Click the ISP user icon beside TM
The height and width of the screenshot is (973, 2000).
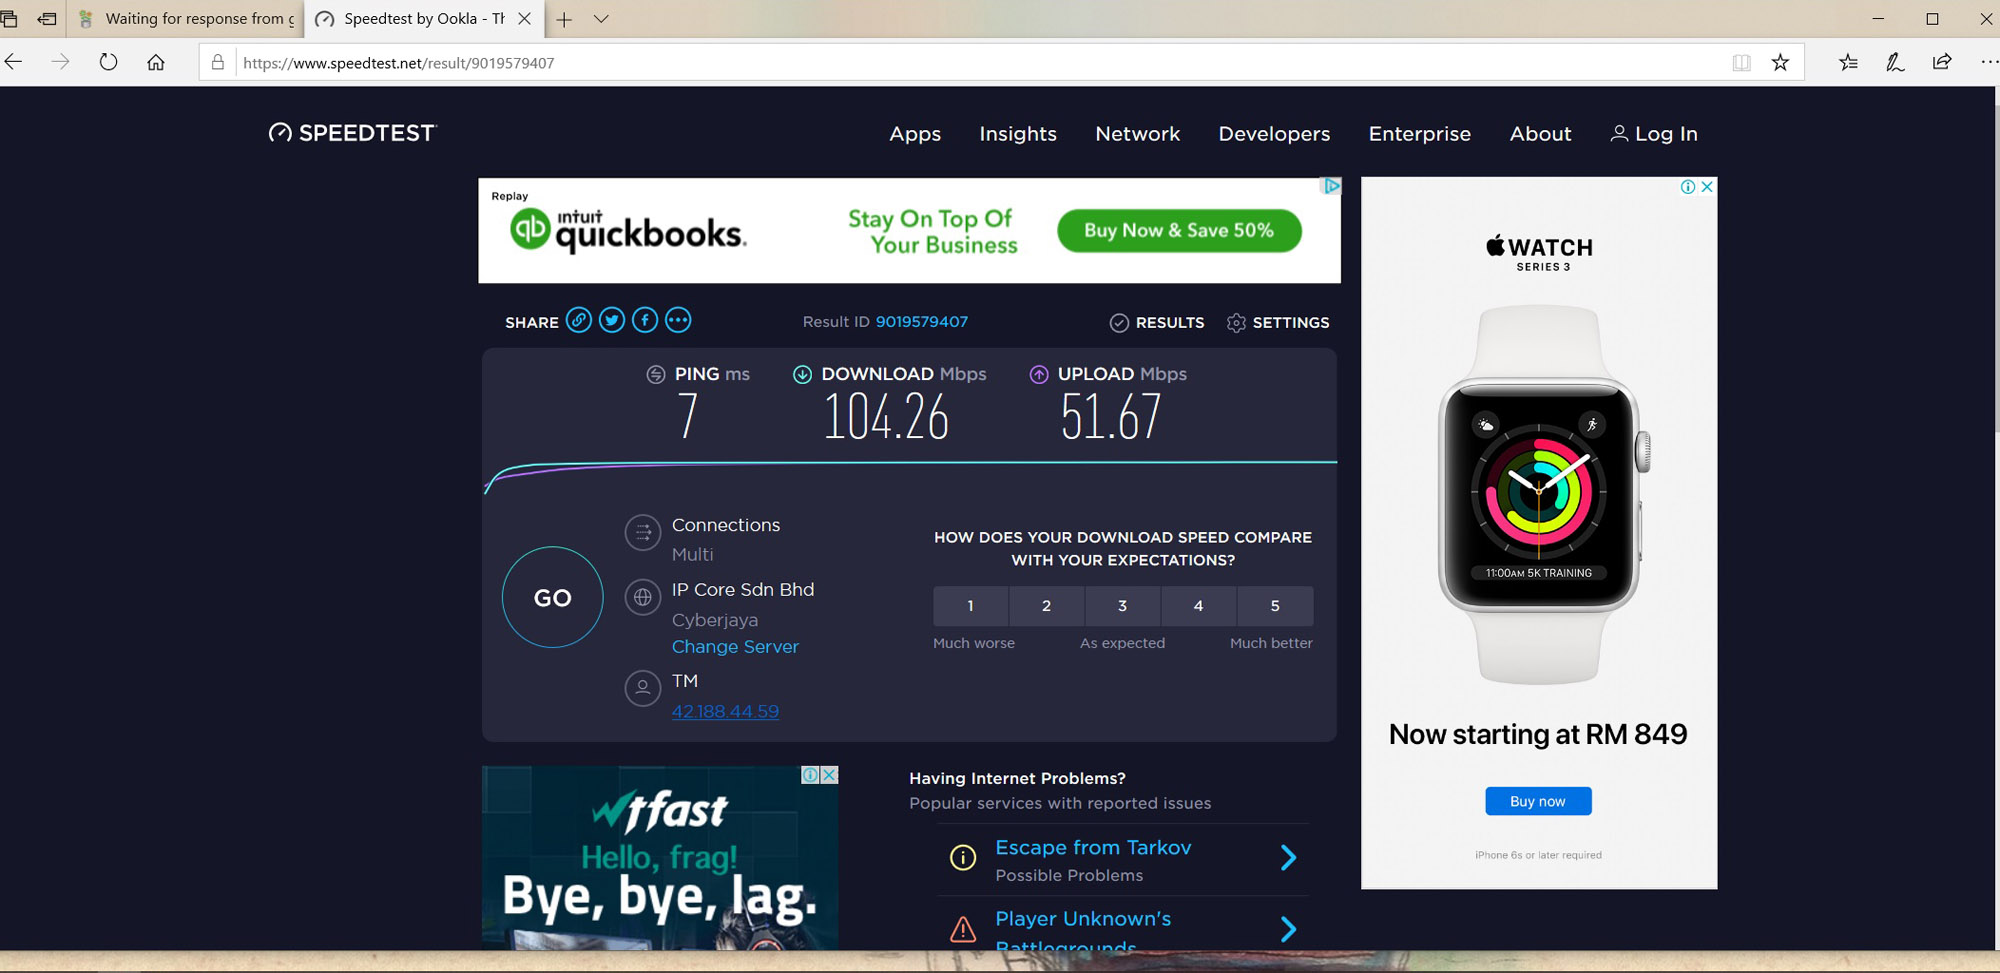pyautogui.click(x=643, y=688)
